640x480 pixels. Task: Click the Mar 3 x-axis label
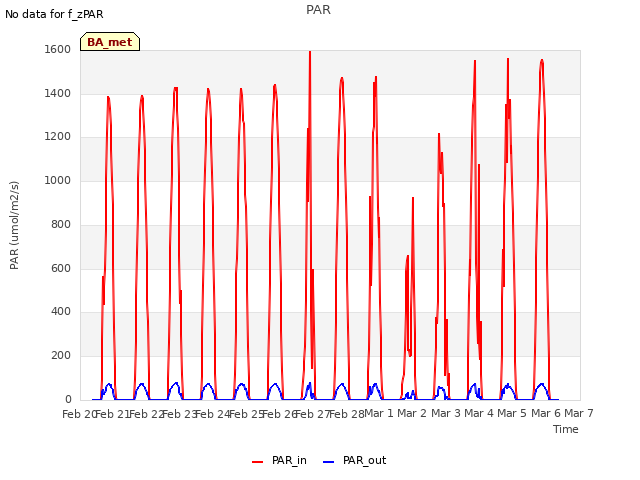[446, 413]
